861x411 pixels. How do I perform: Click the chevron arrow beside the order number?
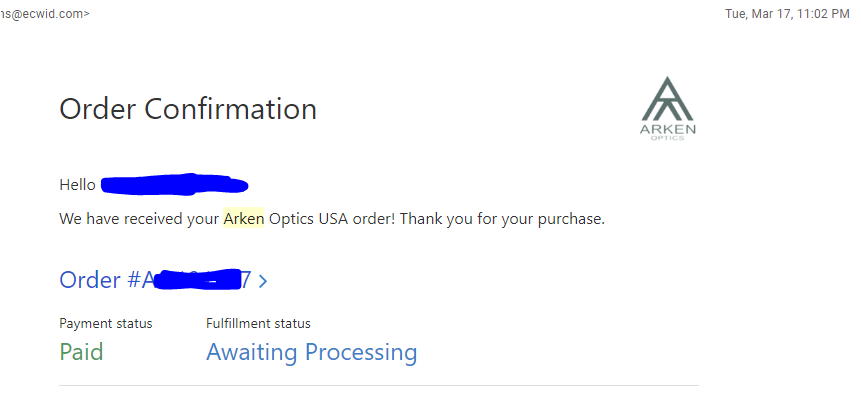pyautogui.click(x=263, y=281)
